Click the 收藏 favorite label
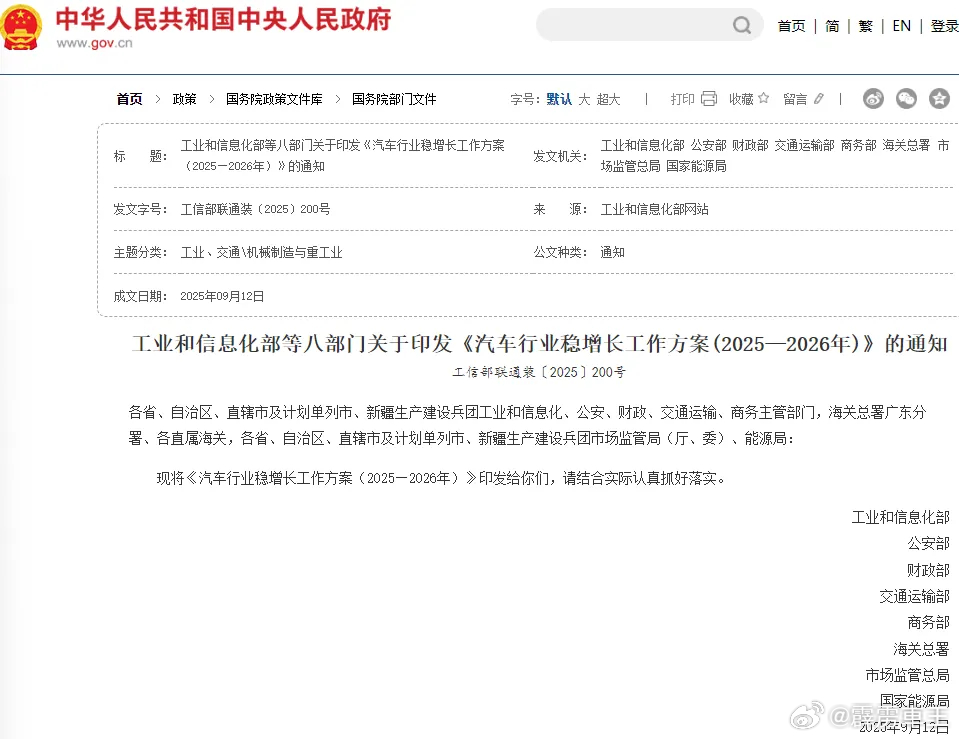 pyautogui.click(x=741, y=99)
